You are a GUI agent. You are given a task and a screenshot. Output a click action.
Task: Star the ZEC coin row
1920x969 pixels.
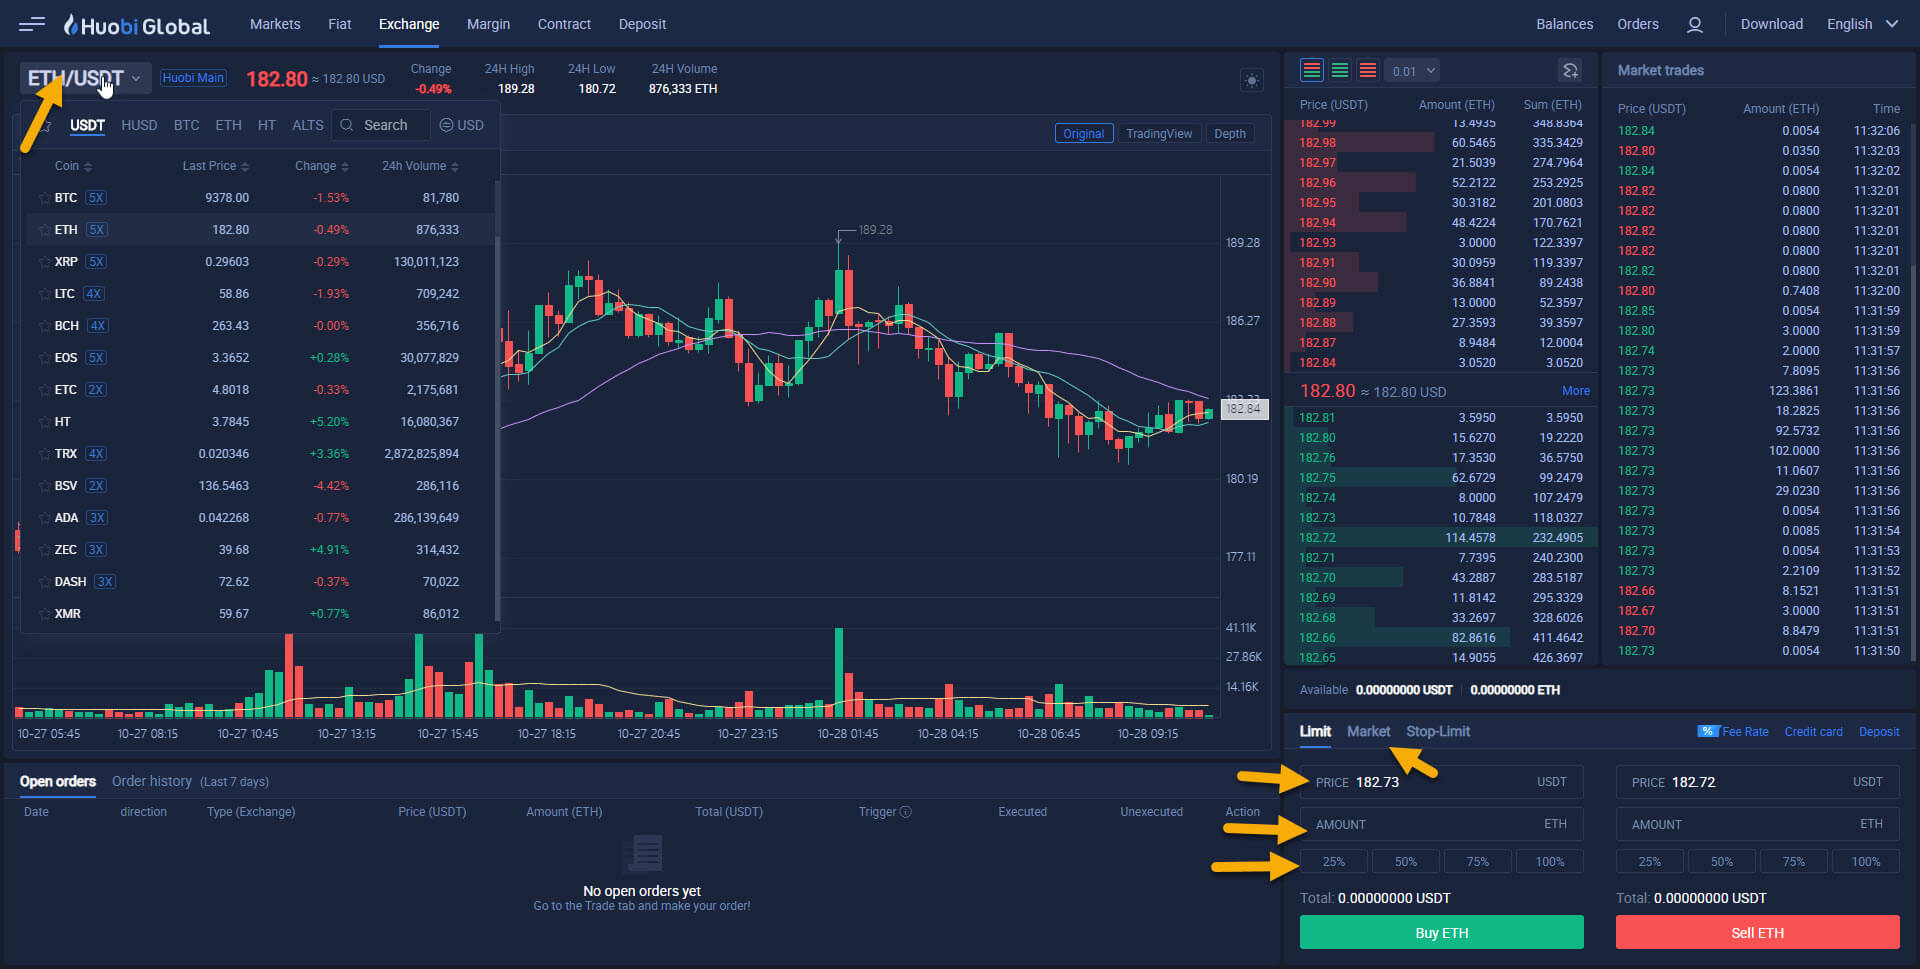tap(44, 550)
